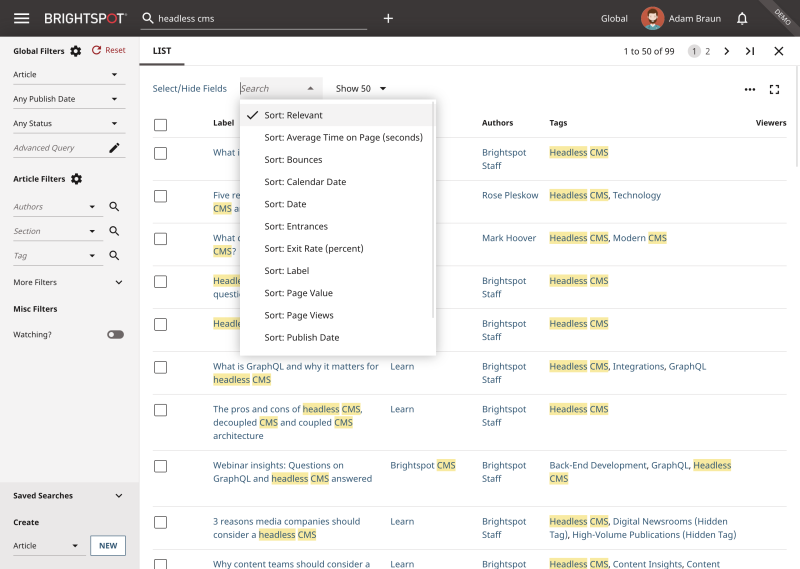The height and width of the screenshot is (569, 800).
Task: Click the search magnifier icon in top bar
Action: (148, 18)
